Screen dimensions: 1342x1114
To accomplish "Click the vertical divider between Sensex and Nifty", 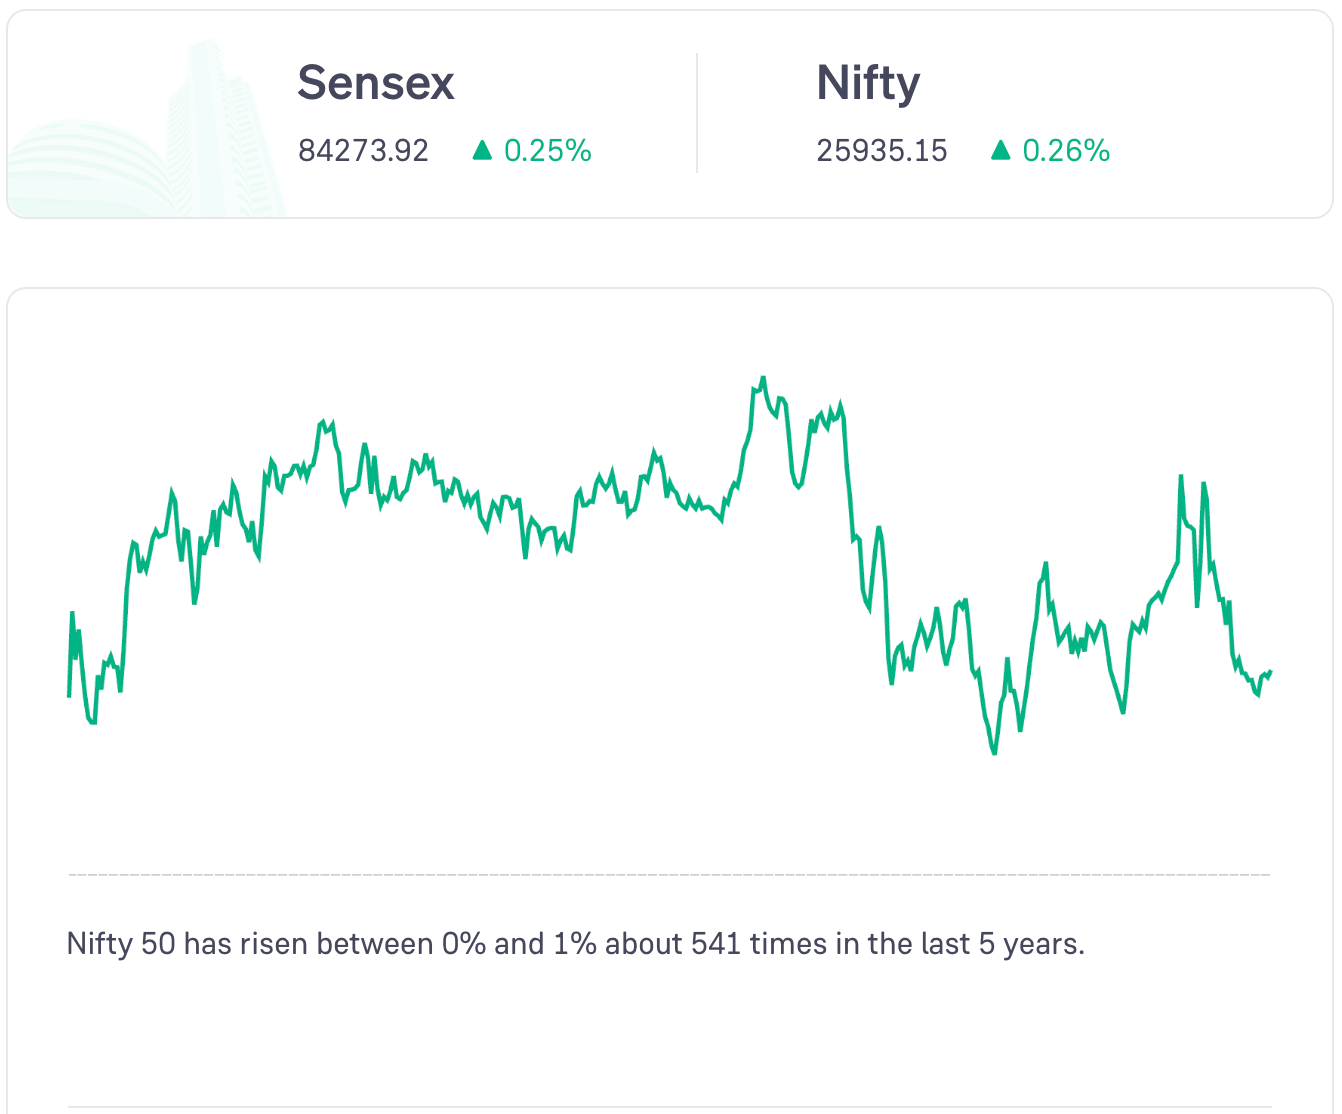I will (697, 113).
